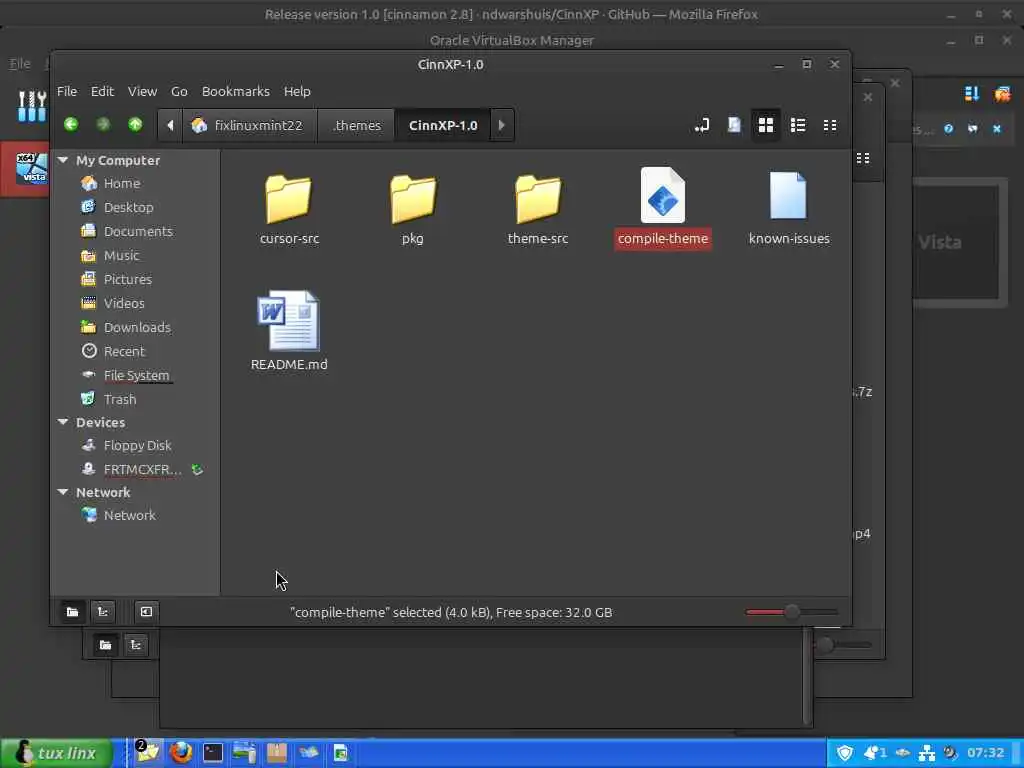
Task: Click CinnXP-1.0 breadcrumb button
Action: point(443,125)
